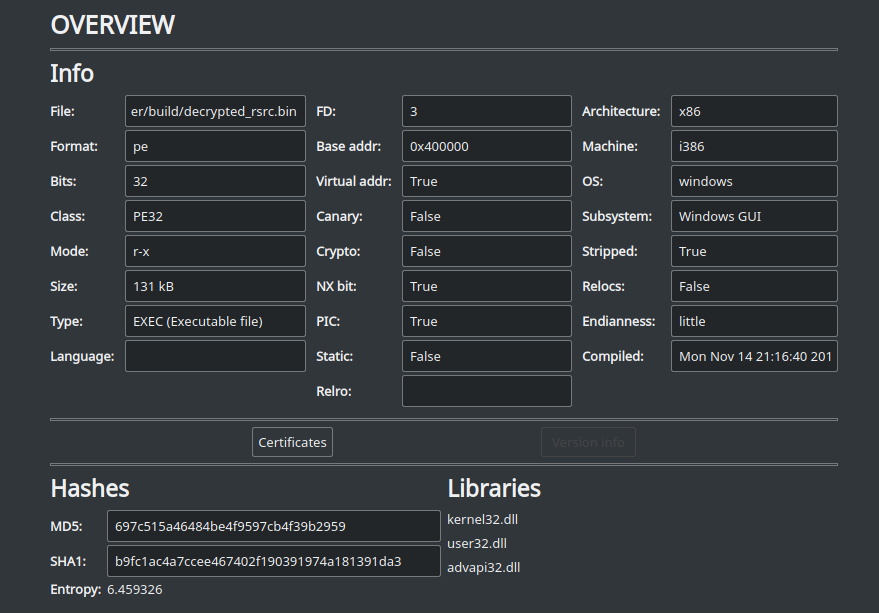Select the SHA1 hash field
879x613 pixels.
(x=273, y=561)
